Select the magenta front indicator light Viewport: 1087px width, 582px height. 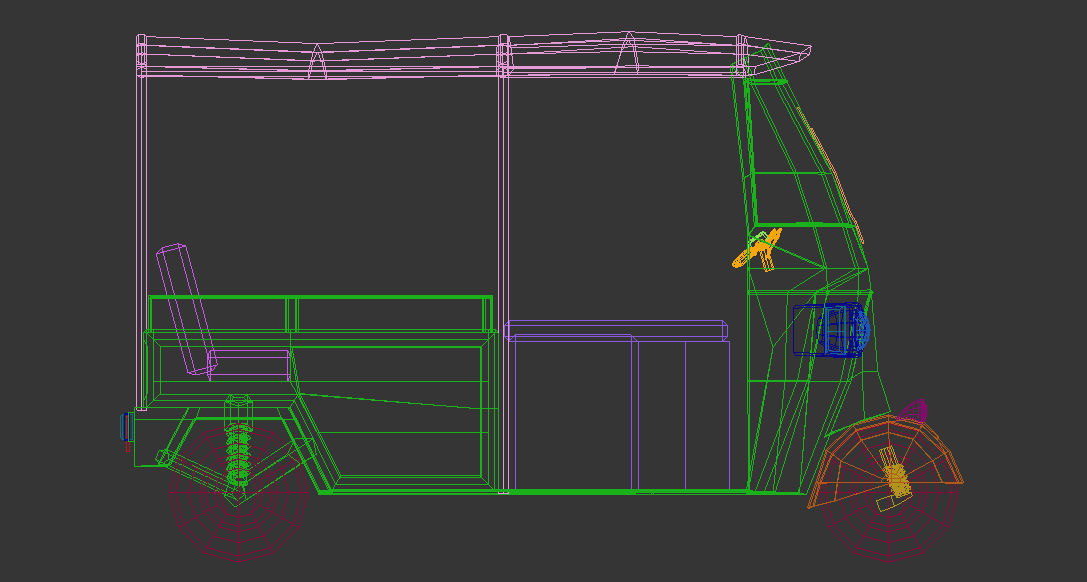coord(914,411)
